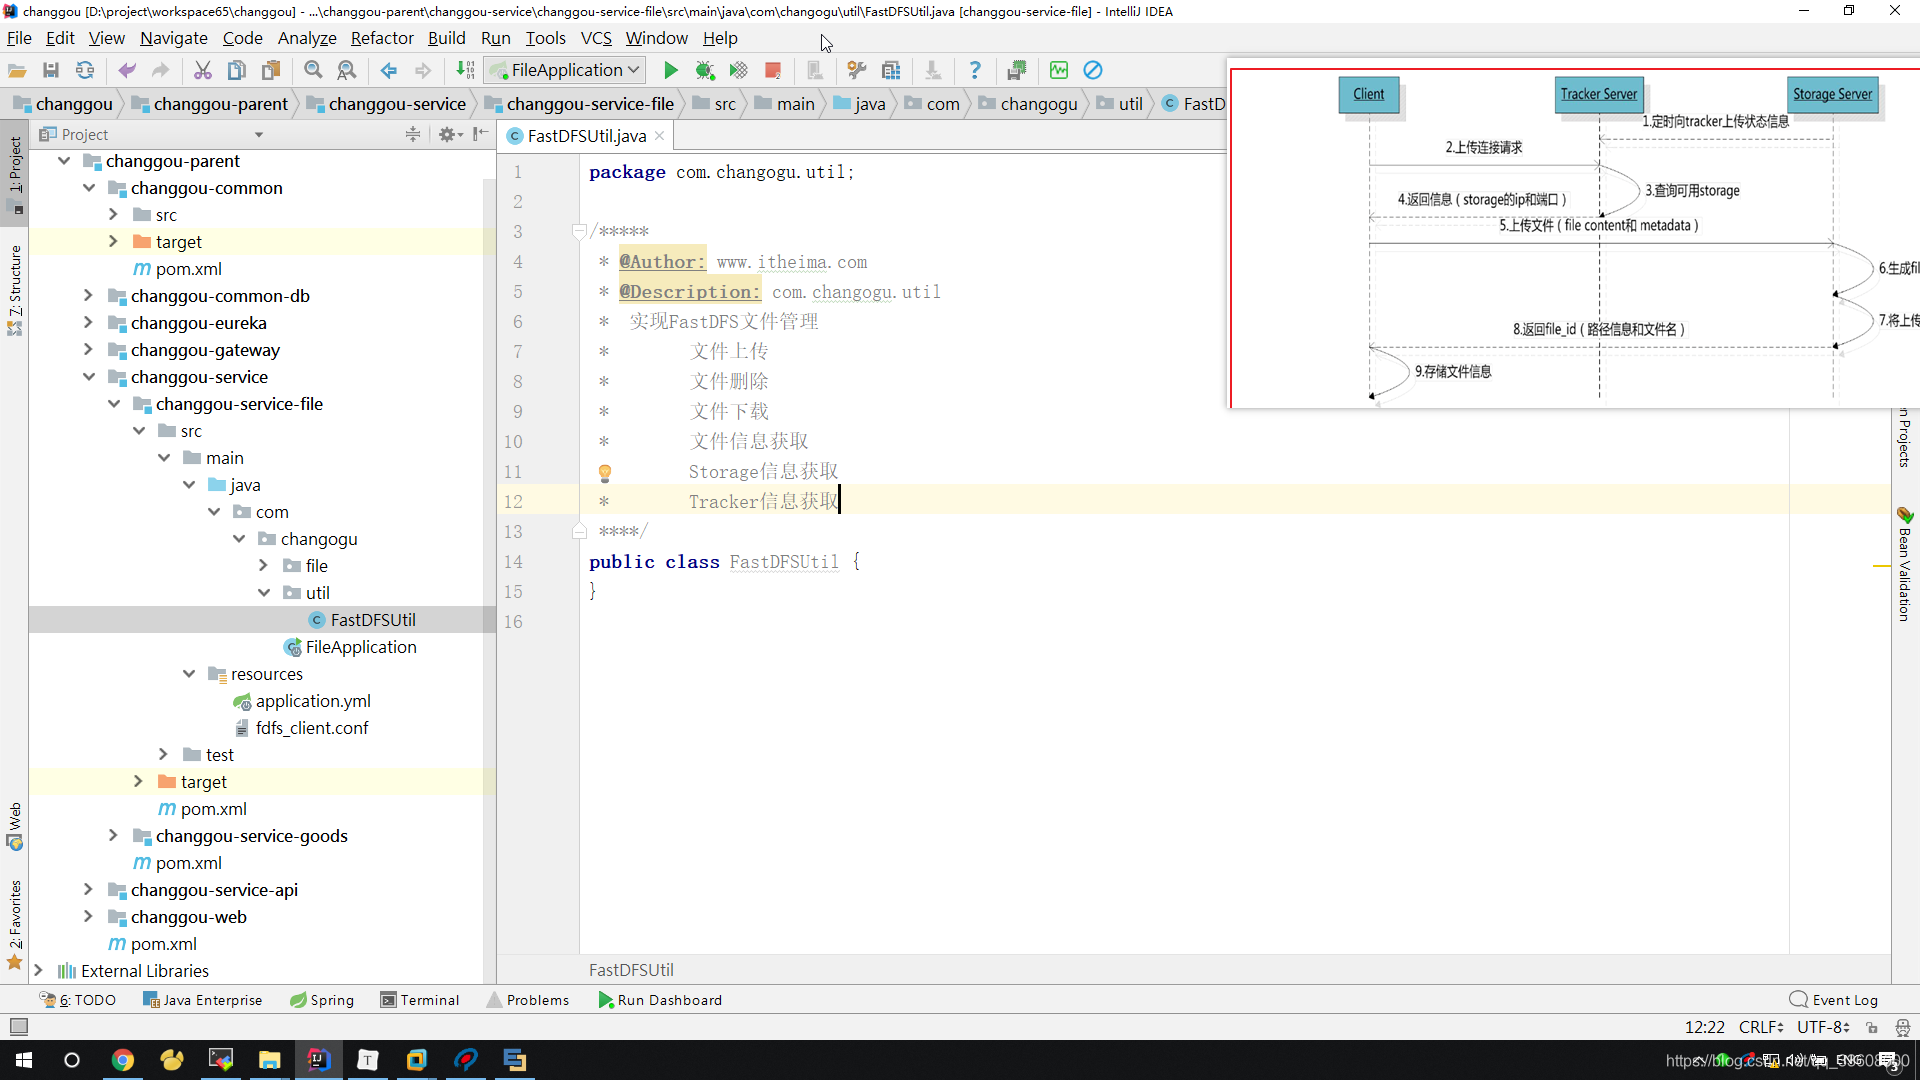Click Run with Coverage icon
Screen dimensions: 1920x1080
[739, 71]
